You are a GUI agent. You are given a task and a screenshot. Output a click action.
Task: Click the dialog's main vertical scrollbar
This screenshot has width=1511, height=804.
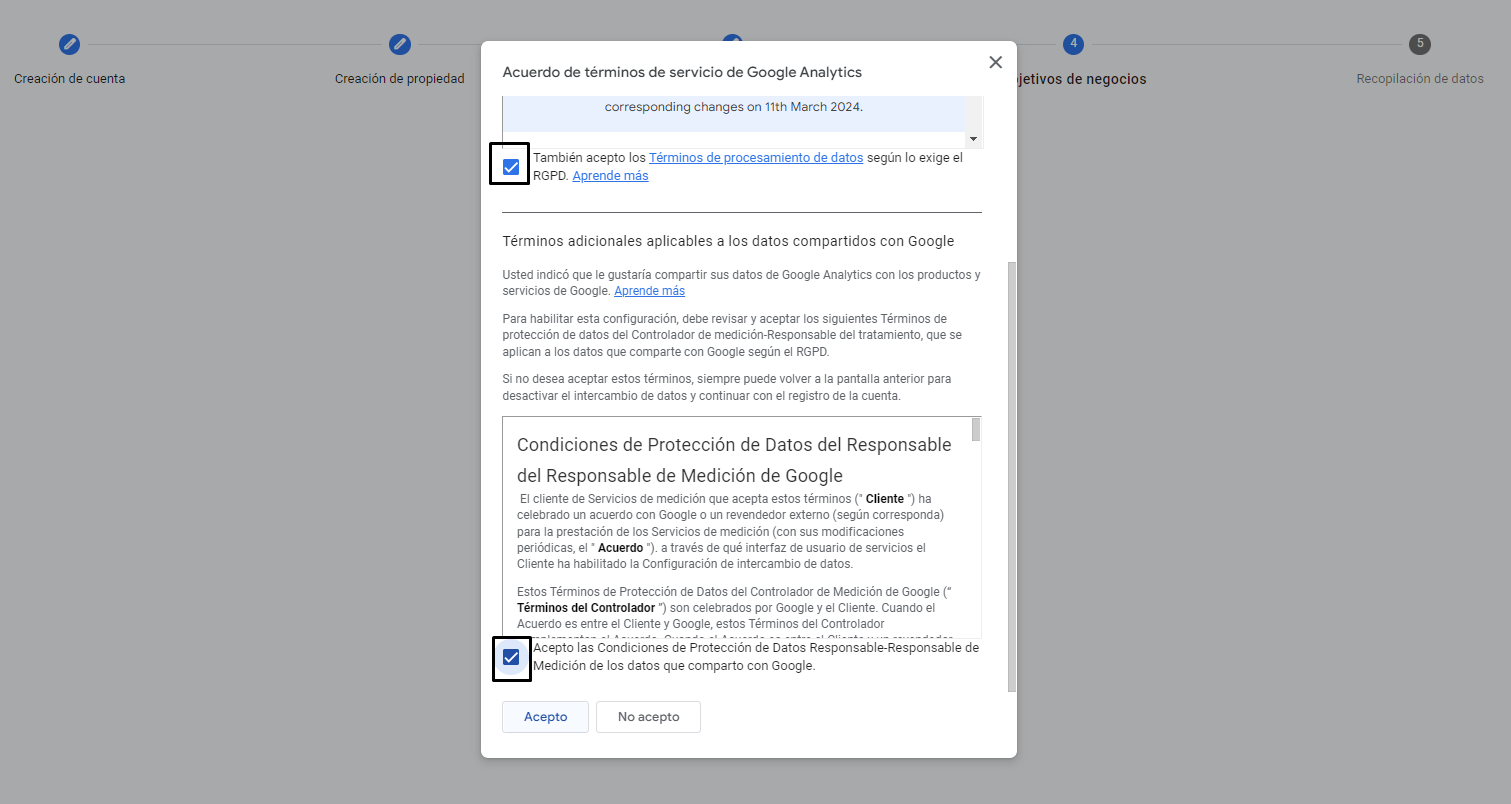point(1012,477)
